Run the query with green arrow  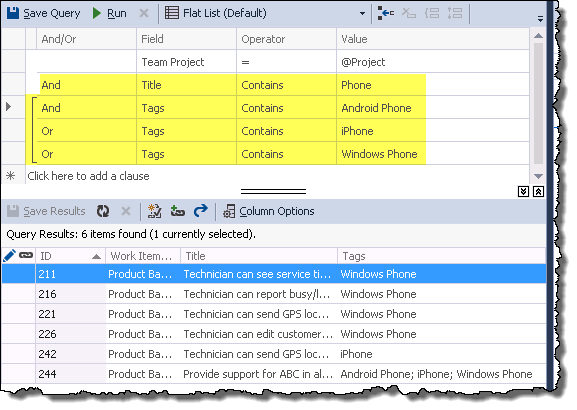tap(109, 13)
